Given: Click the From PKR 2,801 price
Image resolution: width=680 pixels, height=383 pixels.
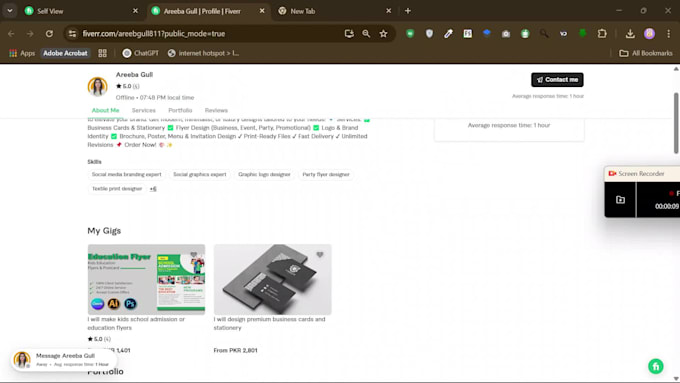Looking at the screenshot, I should pos(235,350).
